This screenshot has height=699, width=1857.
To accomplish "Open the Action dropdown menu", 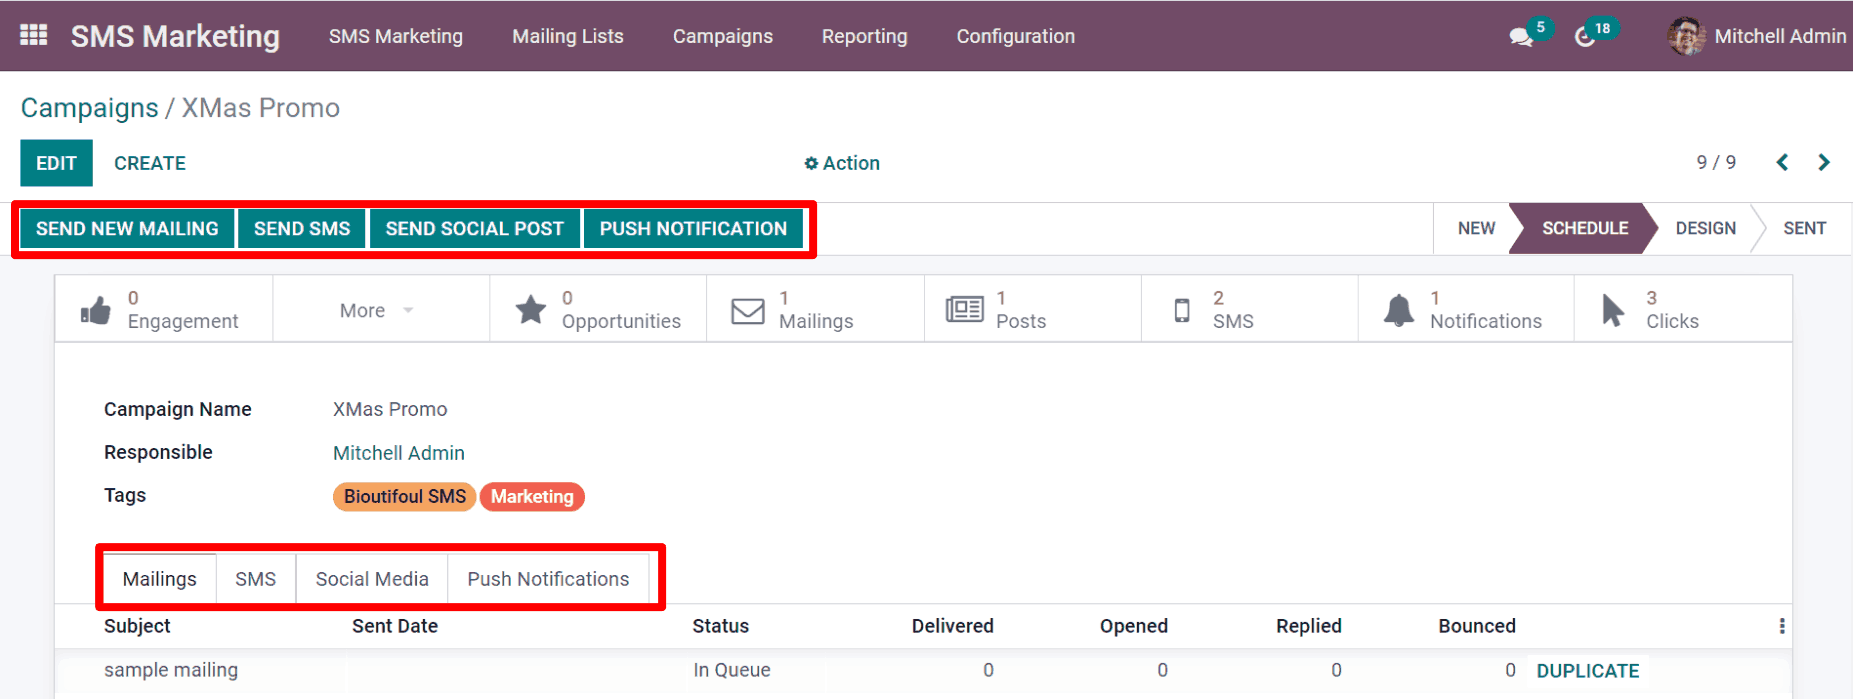I will click(x=842, y=163).
